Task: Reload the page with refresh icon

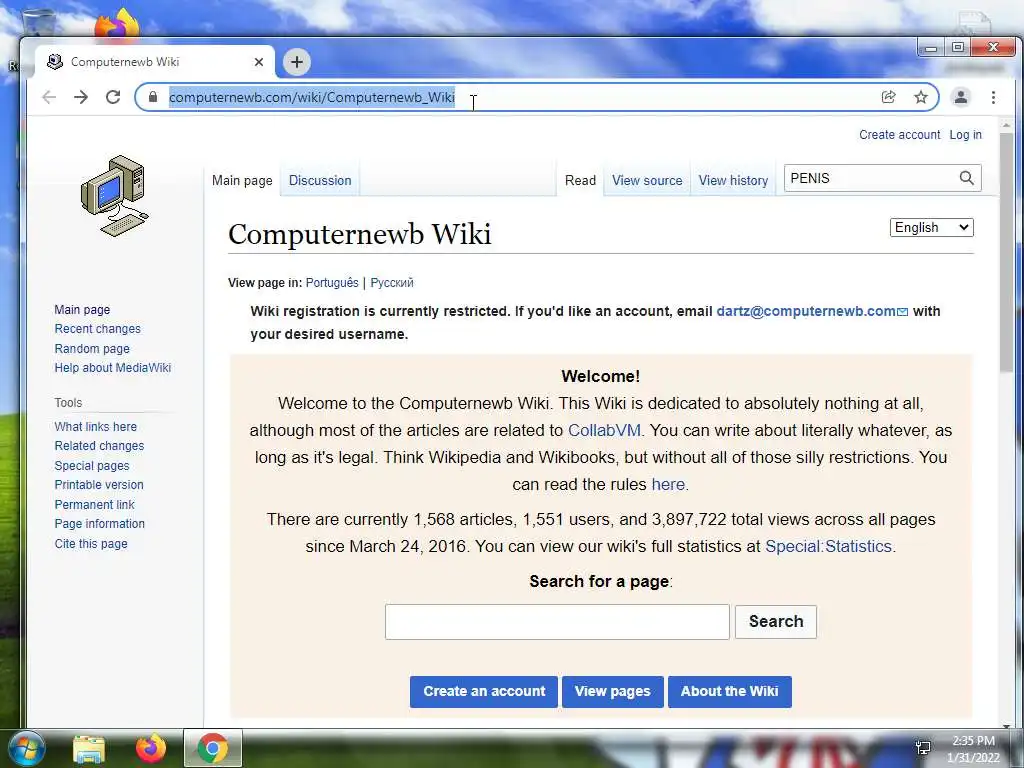Action: (113, 97)
